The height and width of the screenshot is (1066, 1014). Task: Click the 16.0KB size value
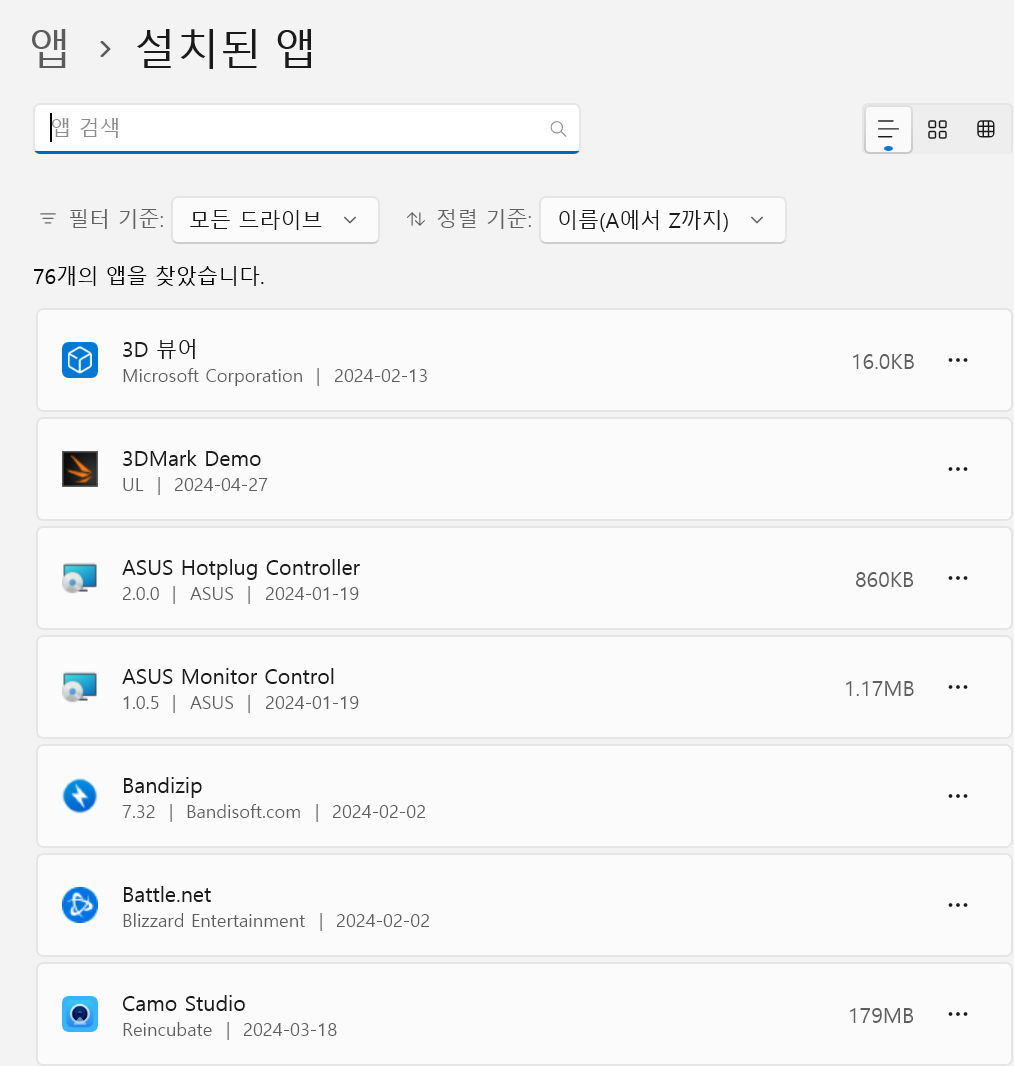[x=883, y=362]
